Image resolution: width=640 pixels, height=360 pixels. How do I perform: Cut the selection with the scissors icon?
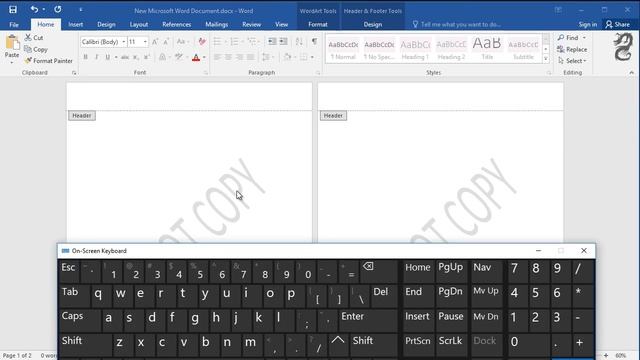pos(28,38)
